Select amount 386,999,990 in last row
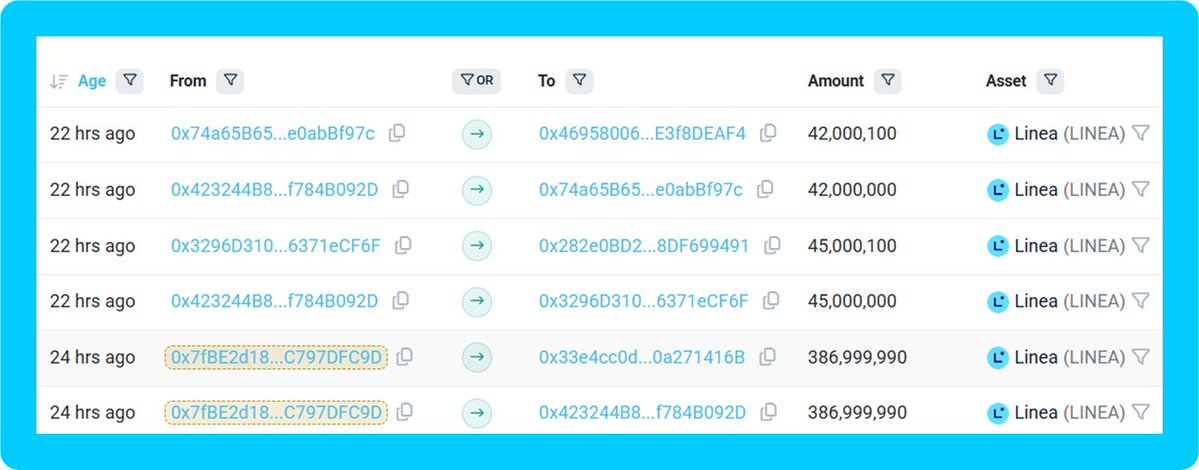Viewport: 1199px width, 470px height. [857, 413]
